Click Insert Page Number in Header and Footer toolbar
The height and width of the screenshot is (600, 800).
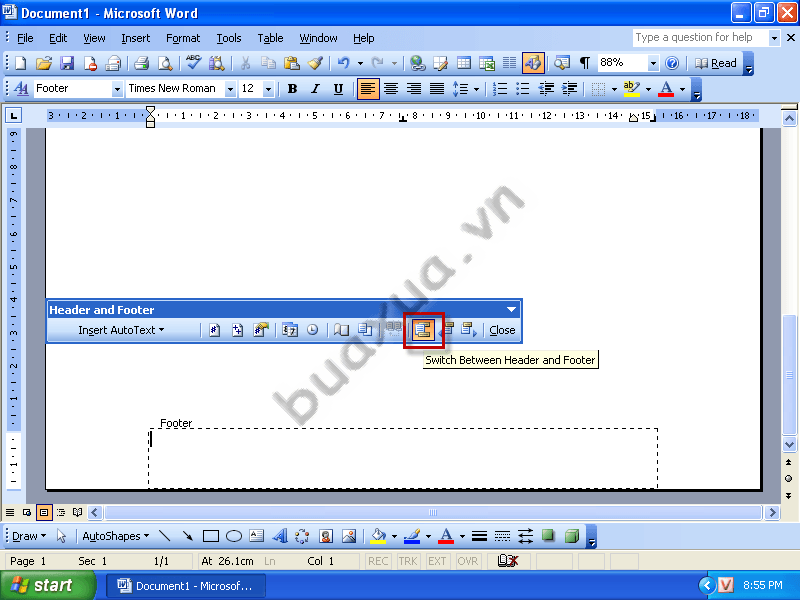click(x=214, y=330)
